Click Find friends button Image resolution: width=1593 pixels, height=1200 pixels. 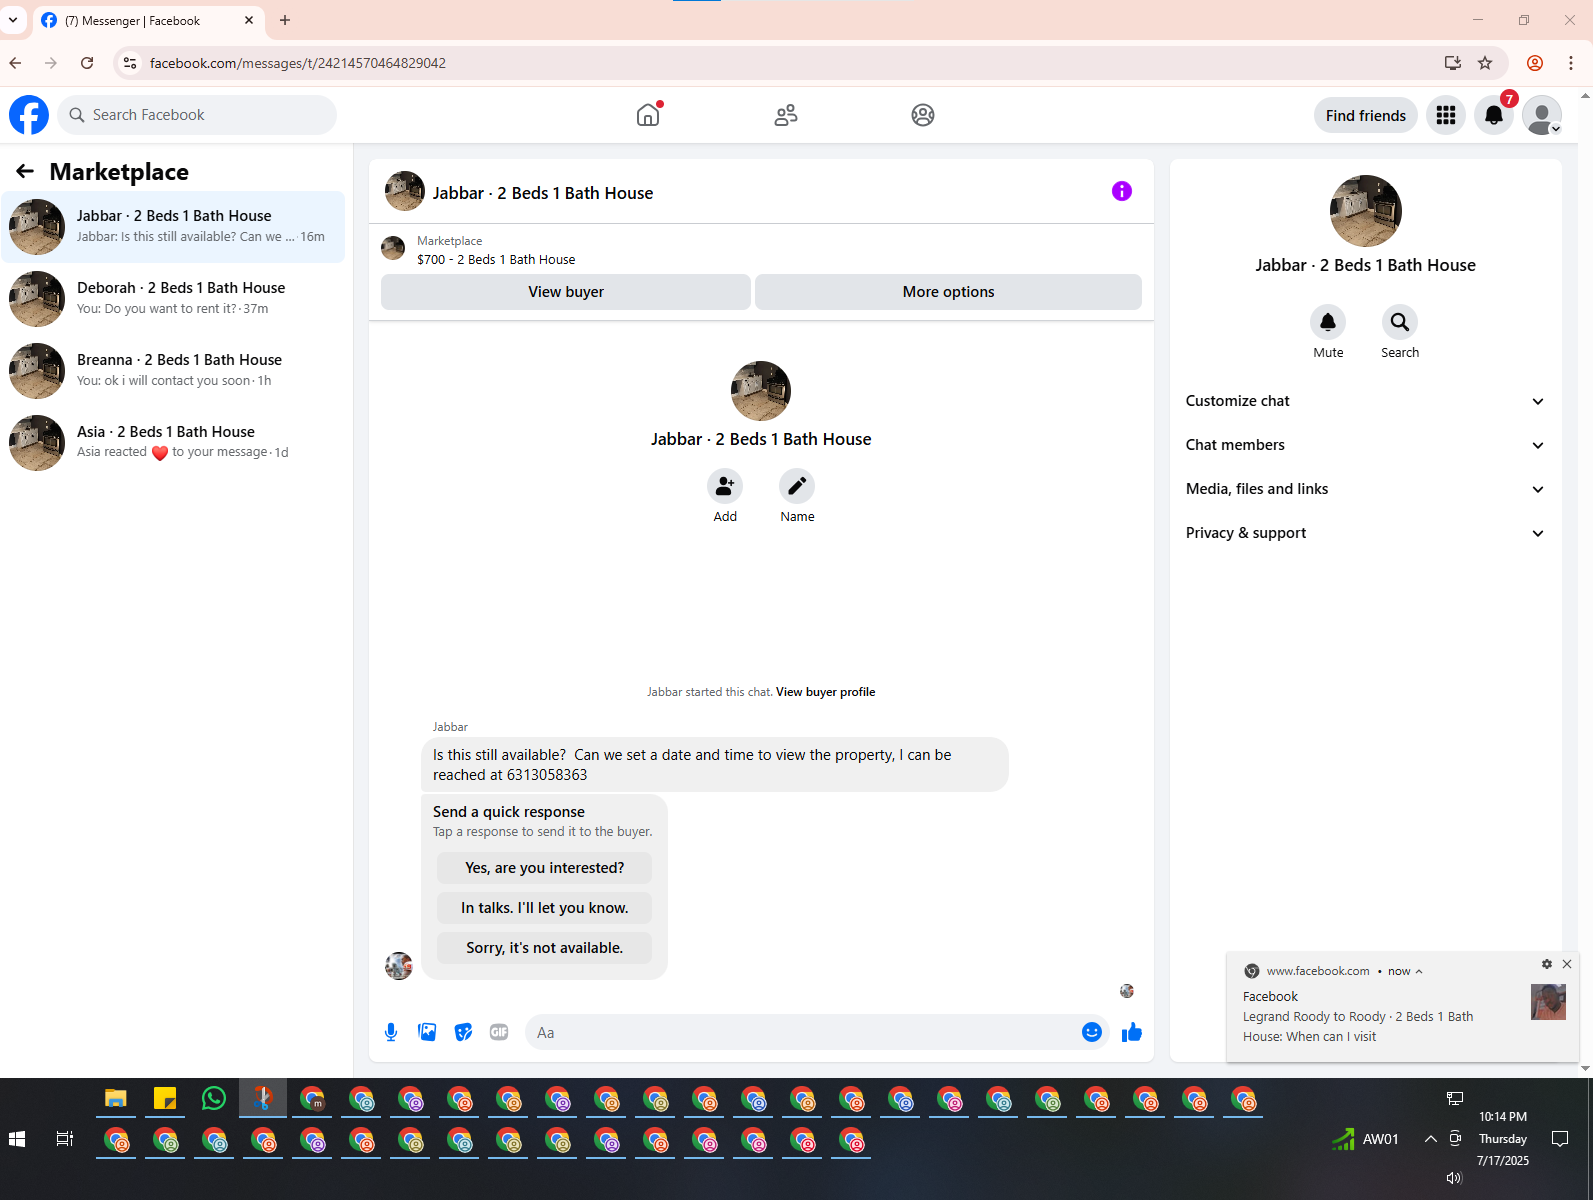tap(1365, 115)
